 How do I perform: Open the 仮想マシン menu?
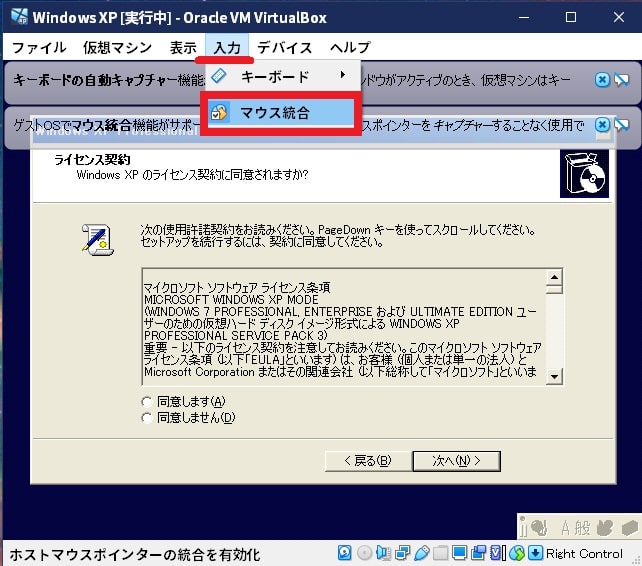click(118, 48)
